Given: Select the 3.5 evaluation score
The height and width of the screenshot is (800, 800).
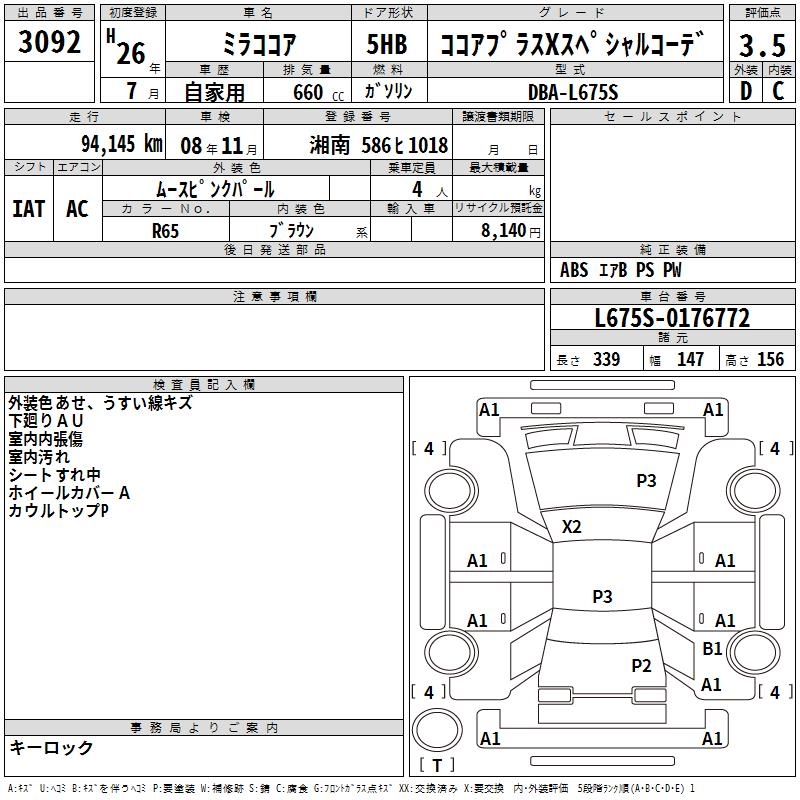Looking at the screenshot, I should [x=760, y=46].
